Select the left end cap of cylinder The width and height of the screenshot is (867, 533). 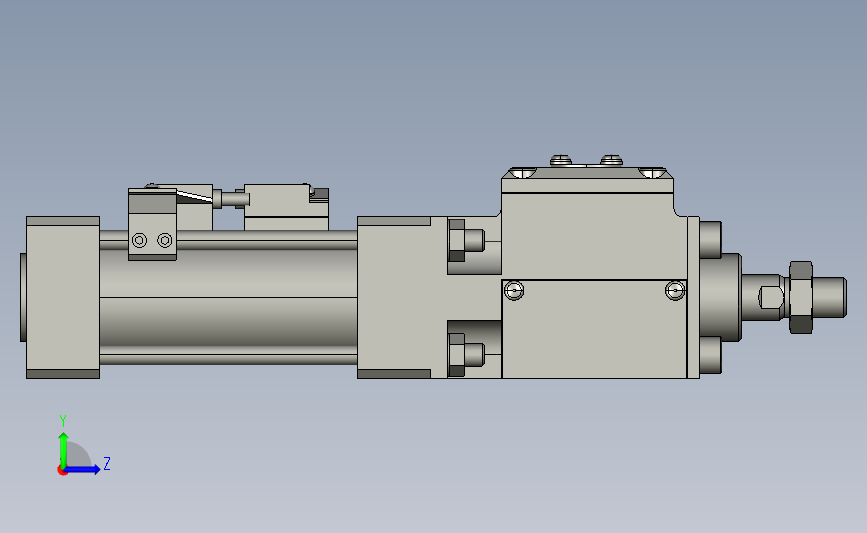63,297
